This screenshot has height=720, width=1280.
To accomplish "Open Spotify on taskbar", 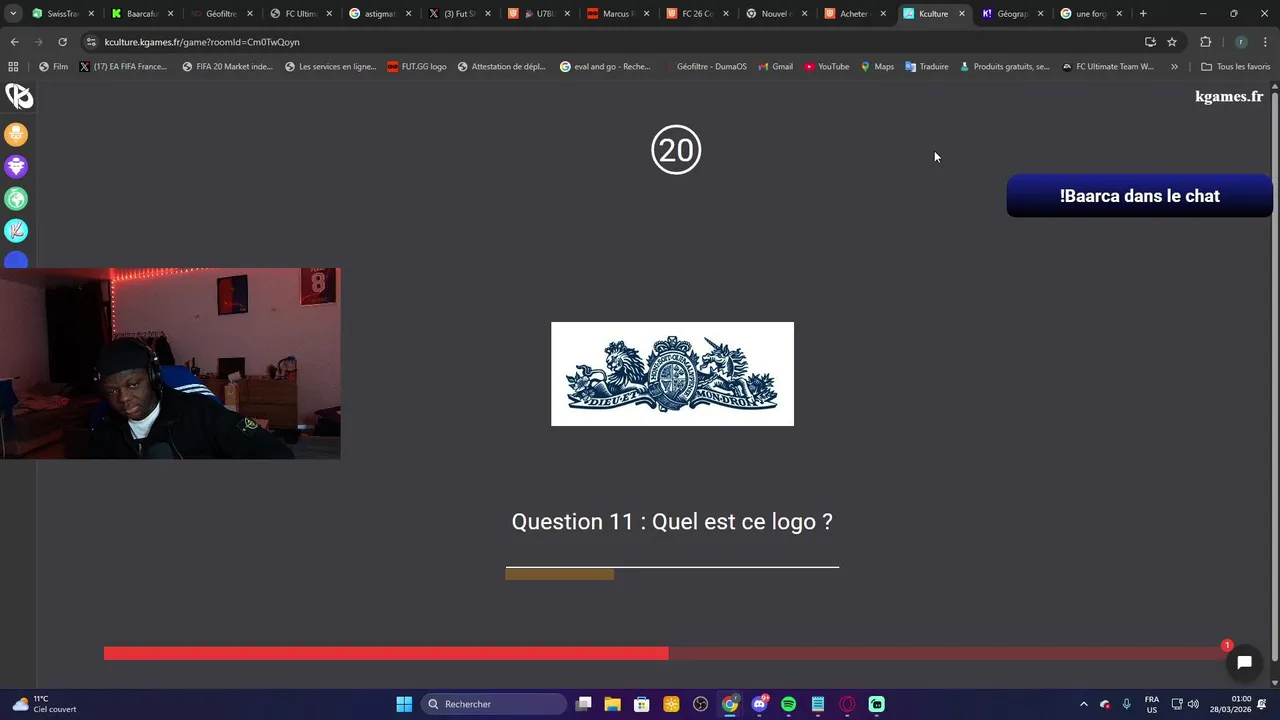I will [x=788, y=704].
